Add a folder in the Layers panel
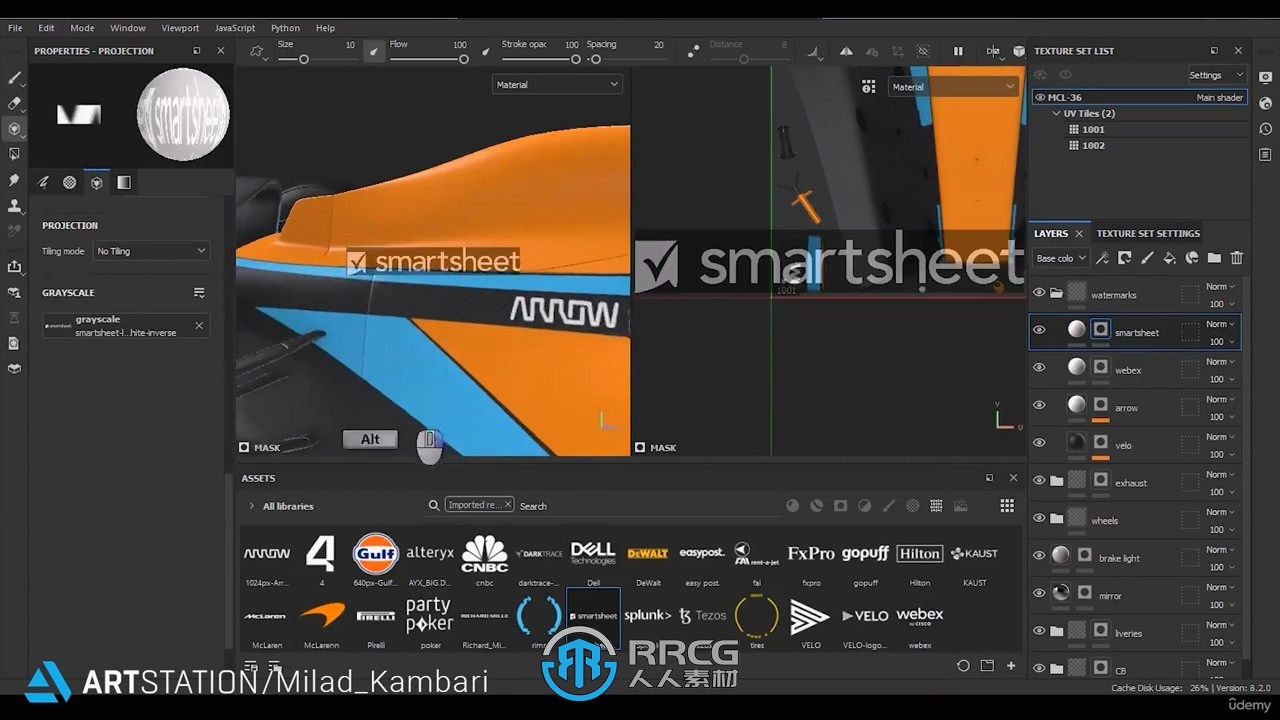Image resolution: width=1280 pixels, height=720 pixels. (x=1214, y=258)
